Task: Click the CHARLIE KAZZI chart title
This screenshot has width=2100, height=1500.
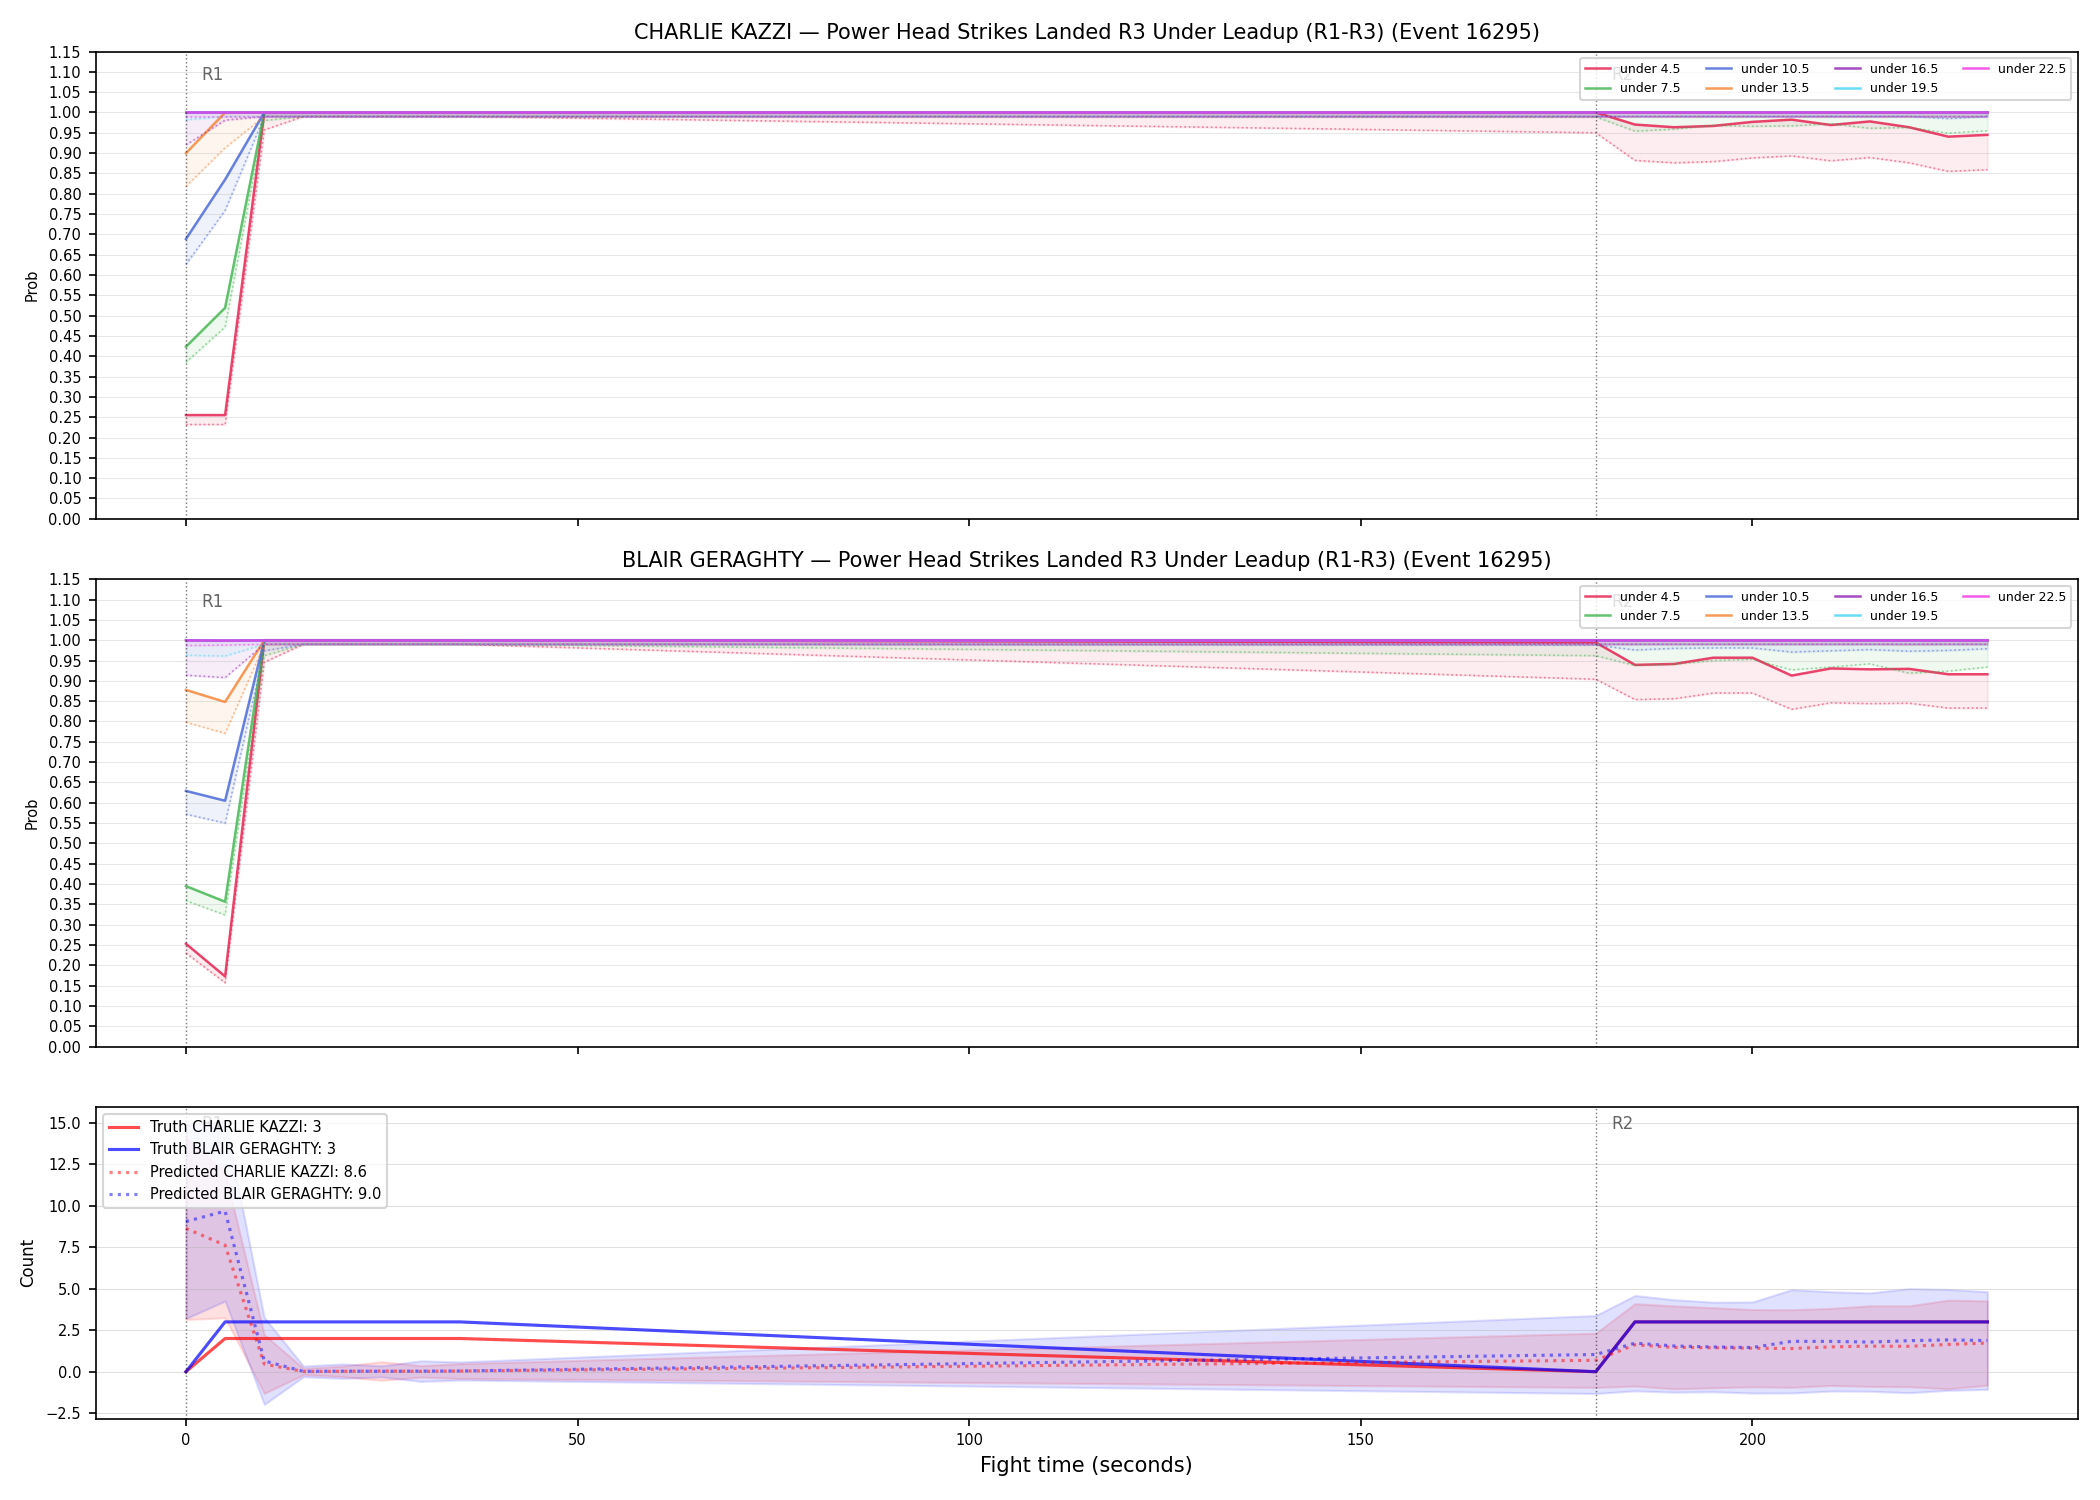Action: coord(1086,32)
